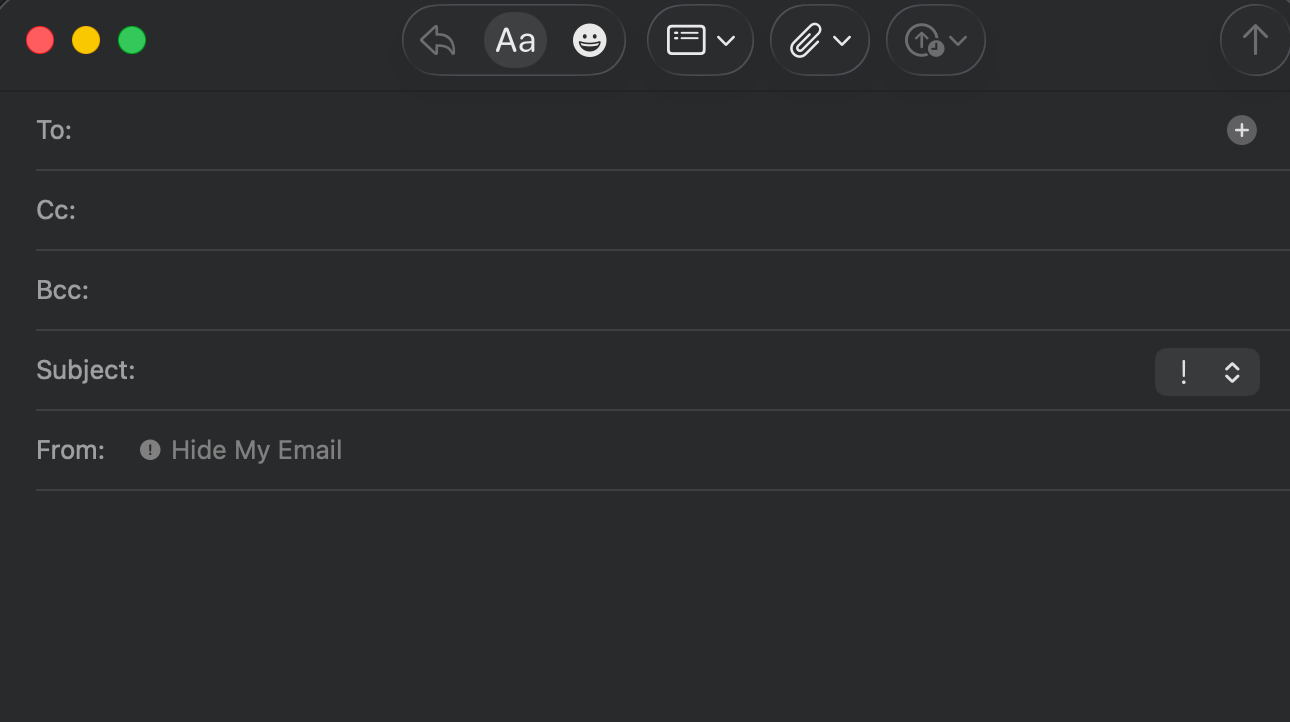This screenshot has height=722, width=1290.
Task: Click the warning icon beside Hide My Email
Action: [x=150, y=450]
